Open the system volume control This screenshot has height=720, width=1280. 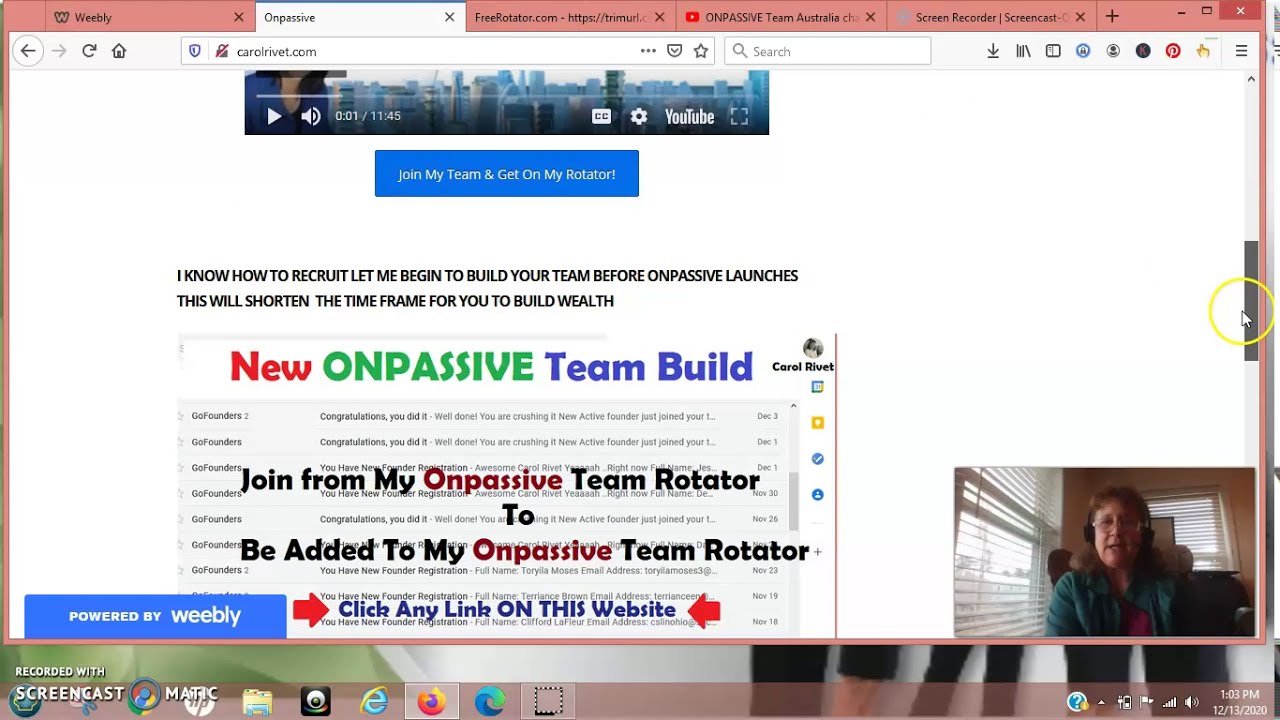pos(1191,702)
